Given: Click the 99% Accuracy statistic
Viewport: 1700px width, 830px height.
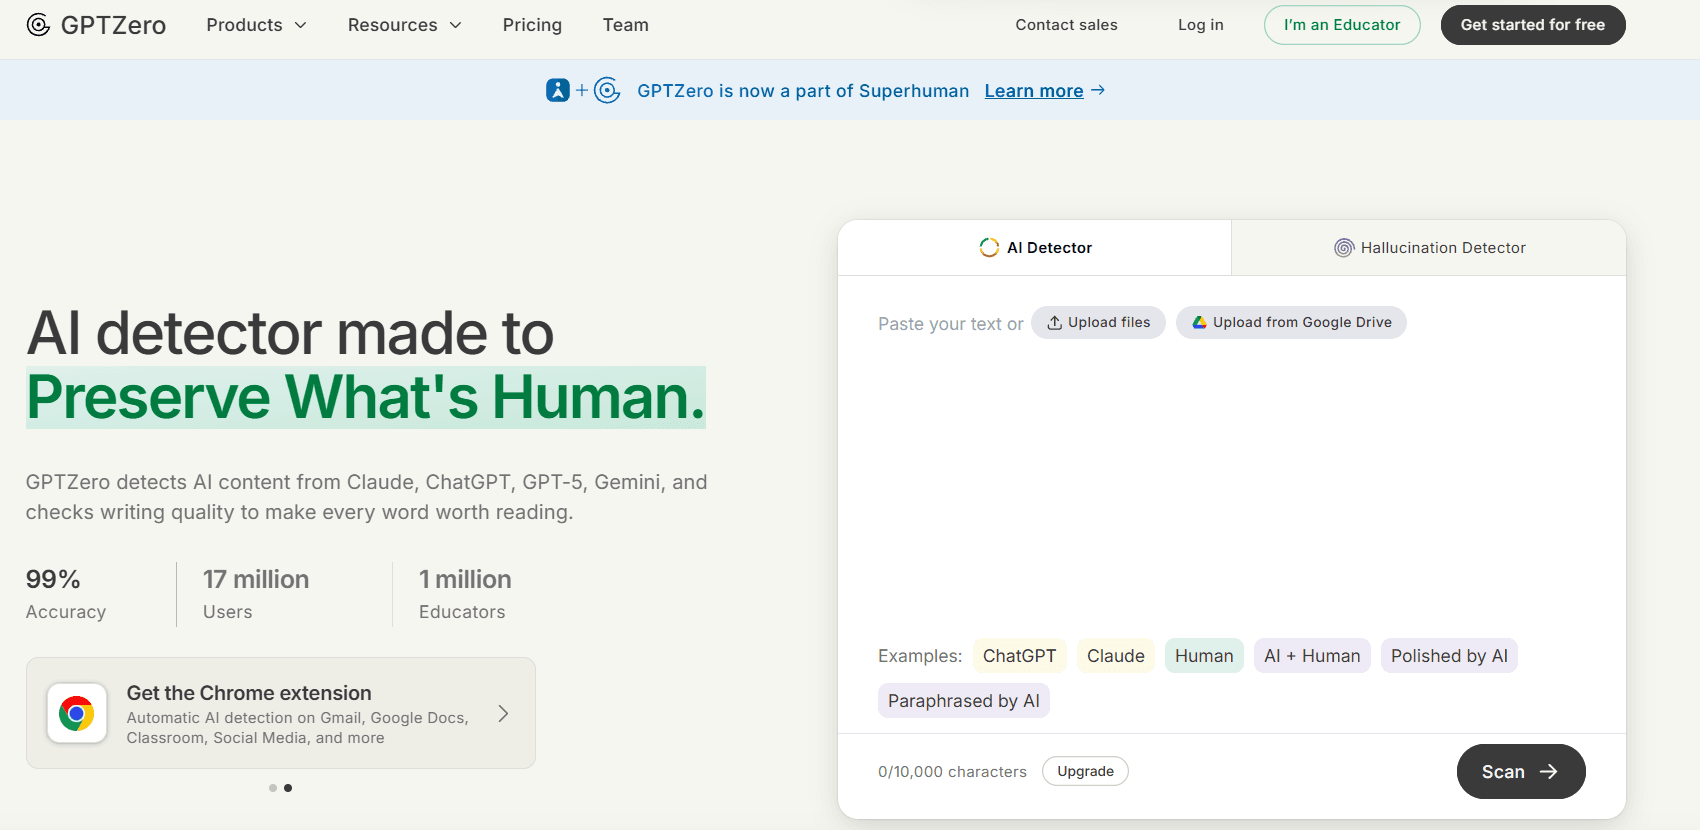Looking at the screenshot, I should [x=66, y=594].
